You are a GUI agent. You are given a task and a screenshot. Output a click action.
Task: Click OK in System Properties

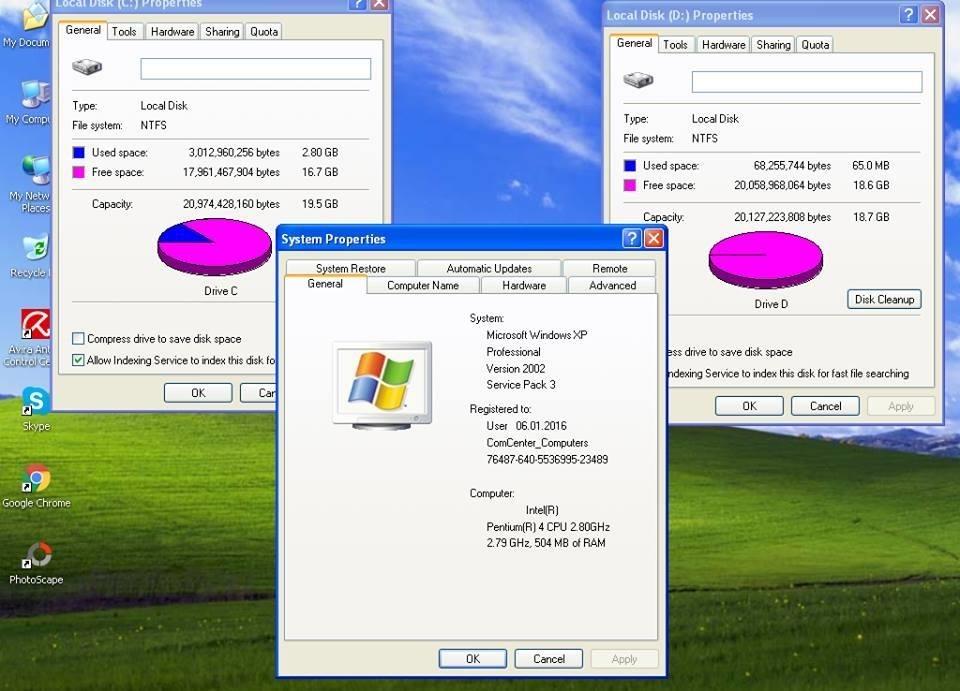click(x=473, y=659)
